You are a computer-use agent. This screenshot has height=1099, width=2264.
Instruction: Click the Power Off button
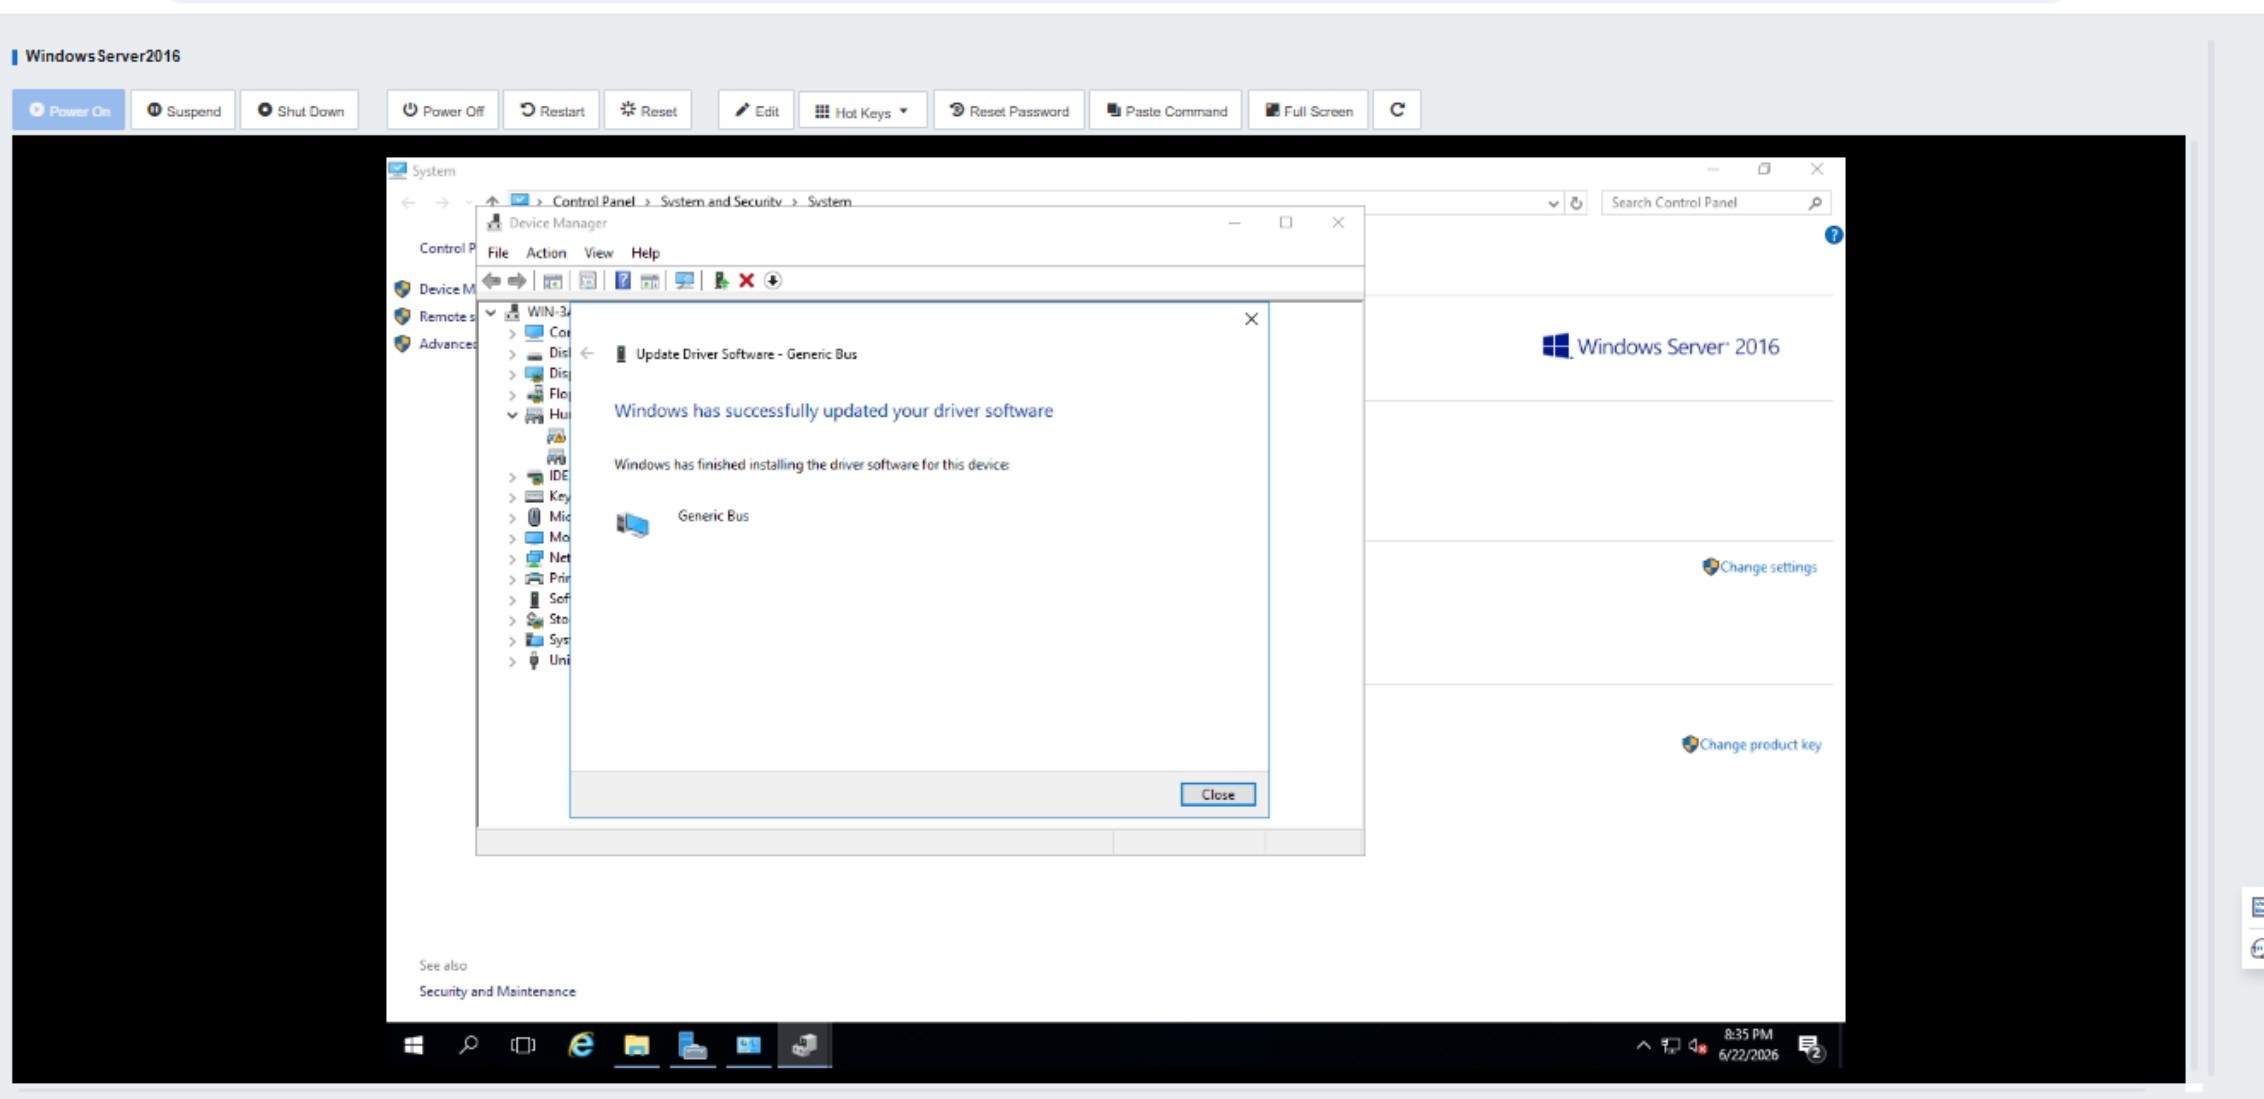click(x=443, y=110)
